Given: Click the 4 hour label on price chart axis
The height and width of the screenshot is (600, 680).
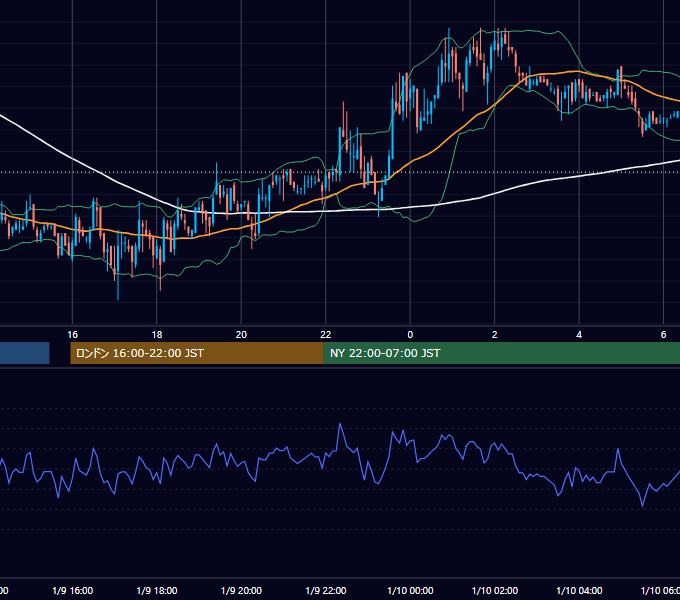Looking at the screenshot, I should 579,335.
